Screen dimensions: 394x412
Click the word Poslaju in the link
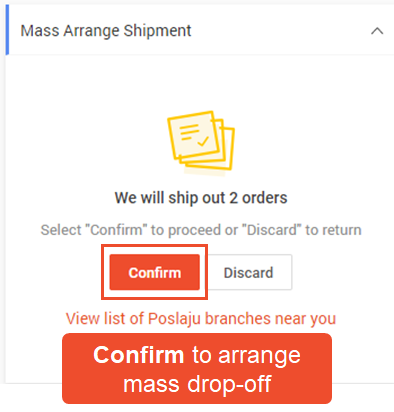[174, 319]
